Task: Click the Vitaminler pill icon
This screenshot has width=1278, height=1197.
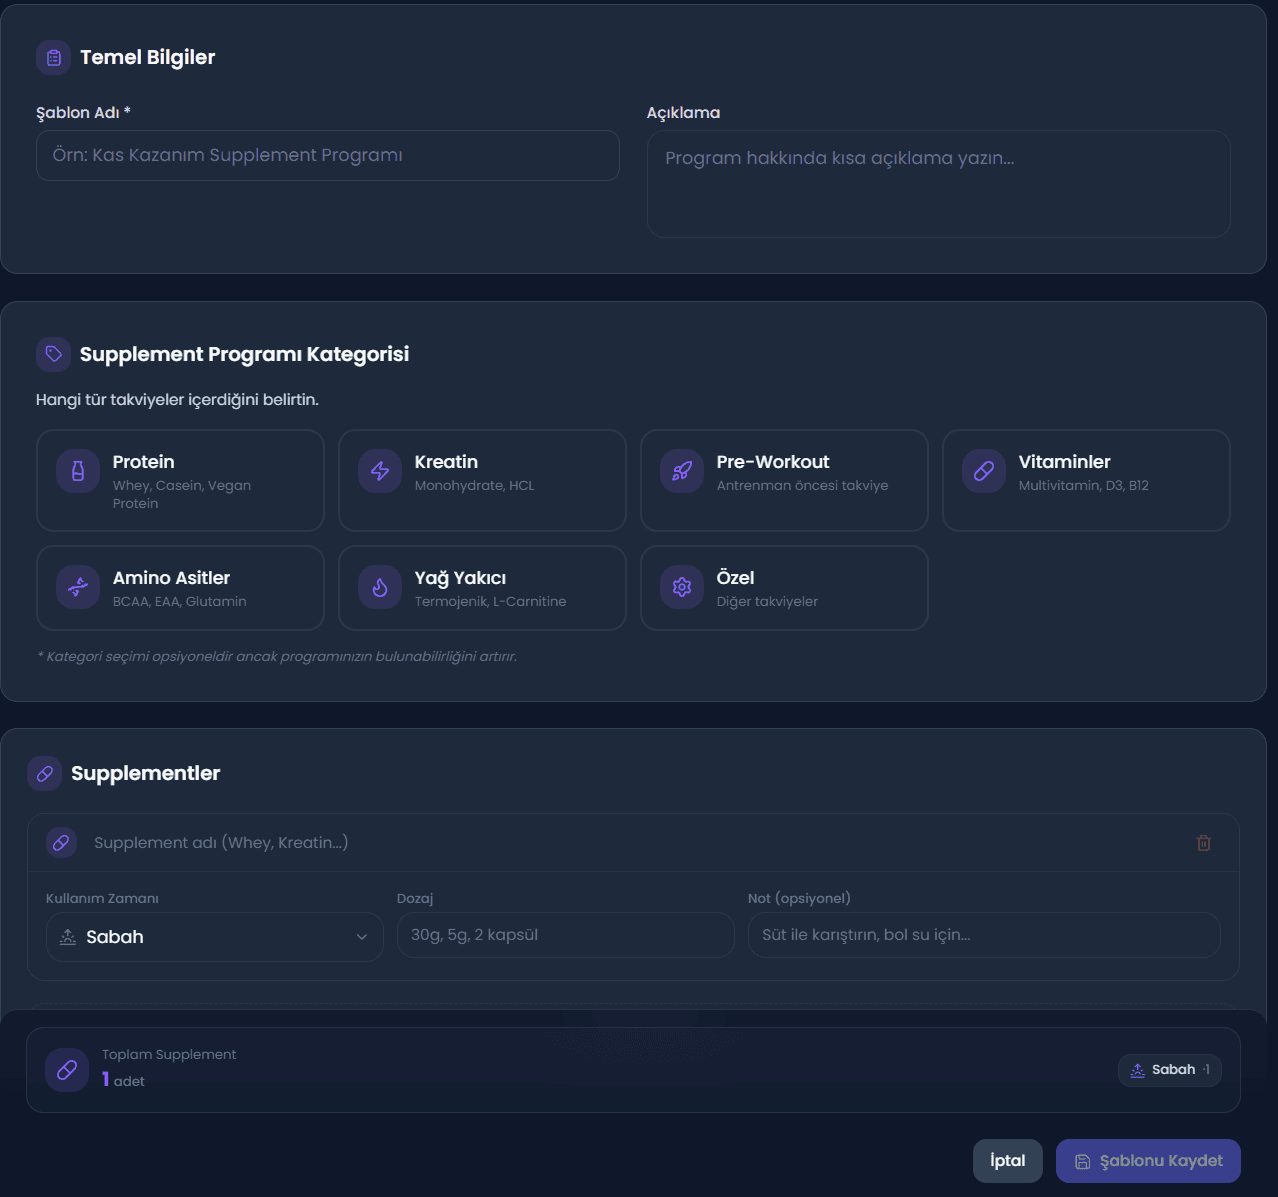Action: coord(984,471)
